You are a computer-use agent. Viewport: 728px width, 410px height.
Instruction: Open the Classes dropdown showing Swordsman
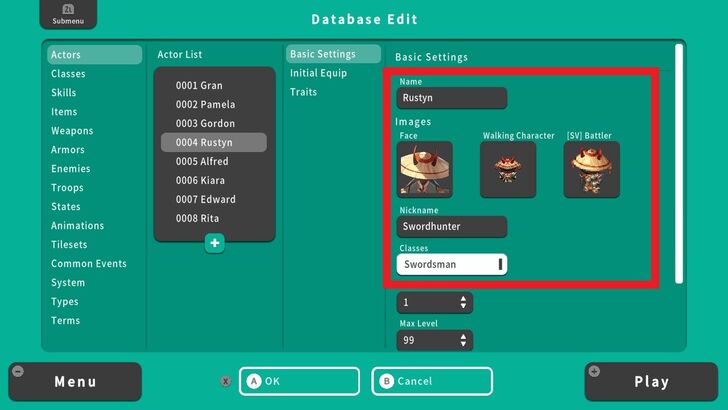451,264
